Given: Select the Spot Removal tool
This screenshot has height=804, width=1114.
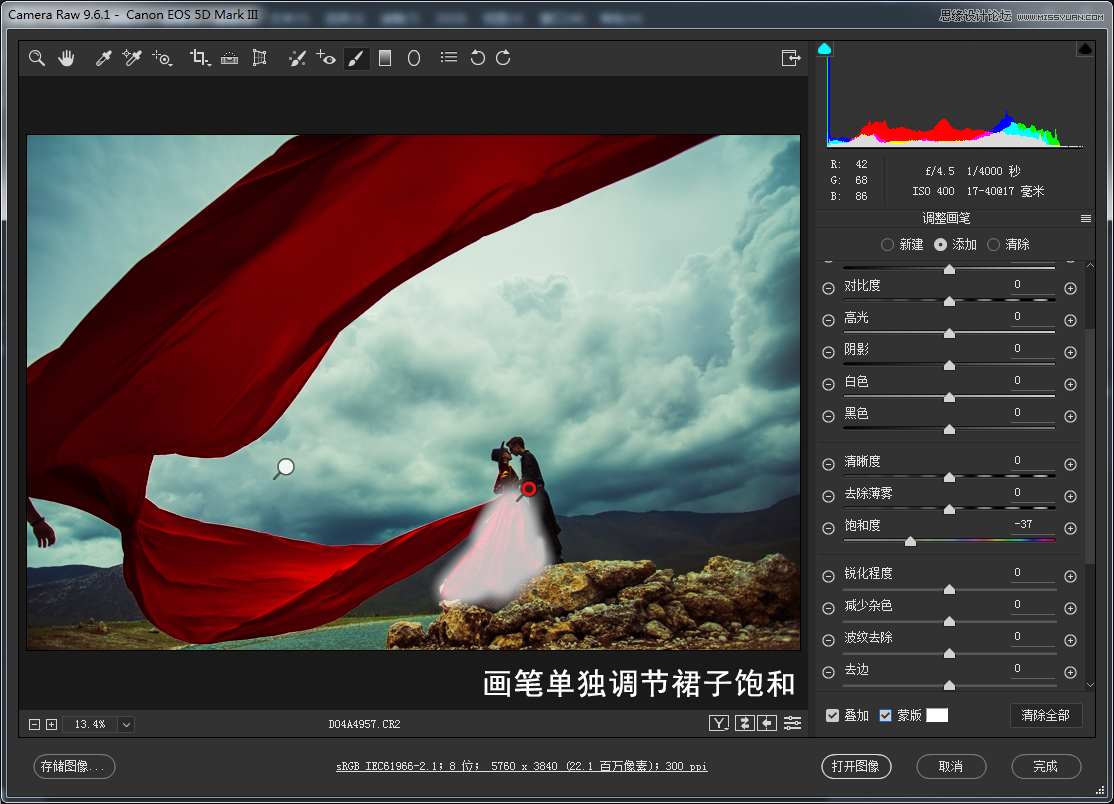Looking at the screenshot, I should tap(297, 58).
